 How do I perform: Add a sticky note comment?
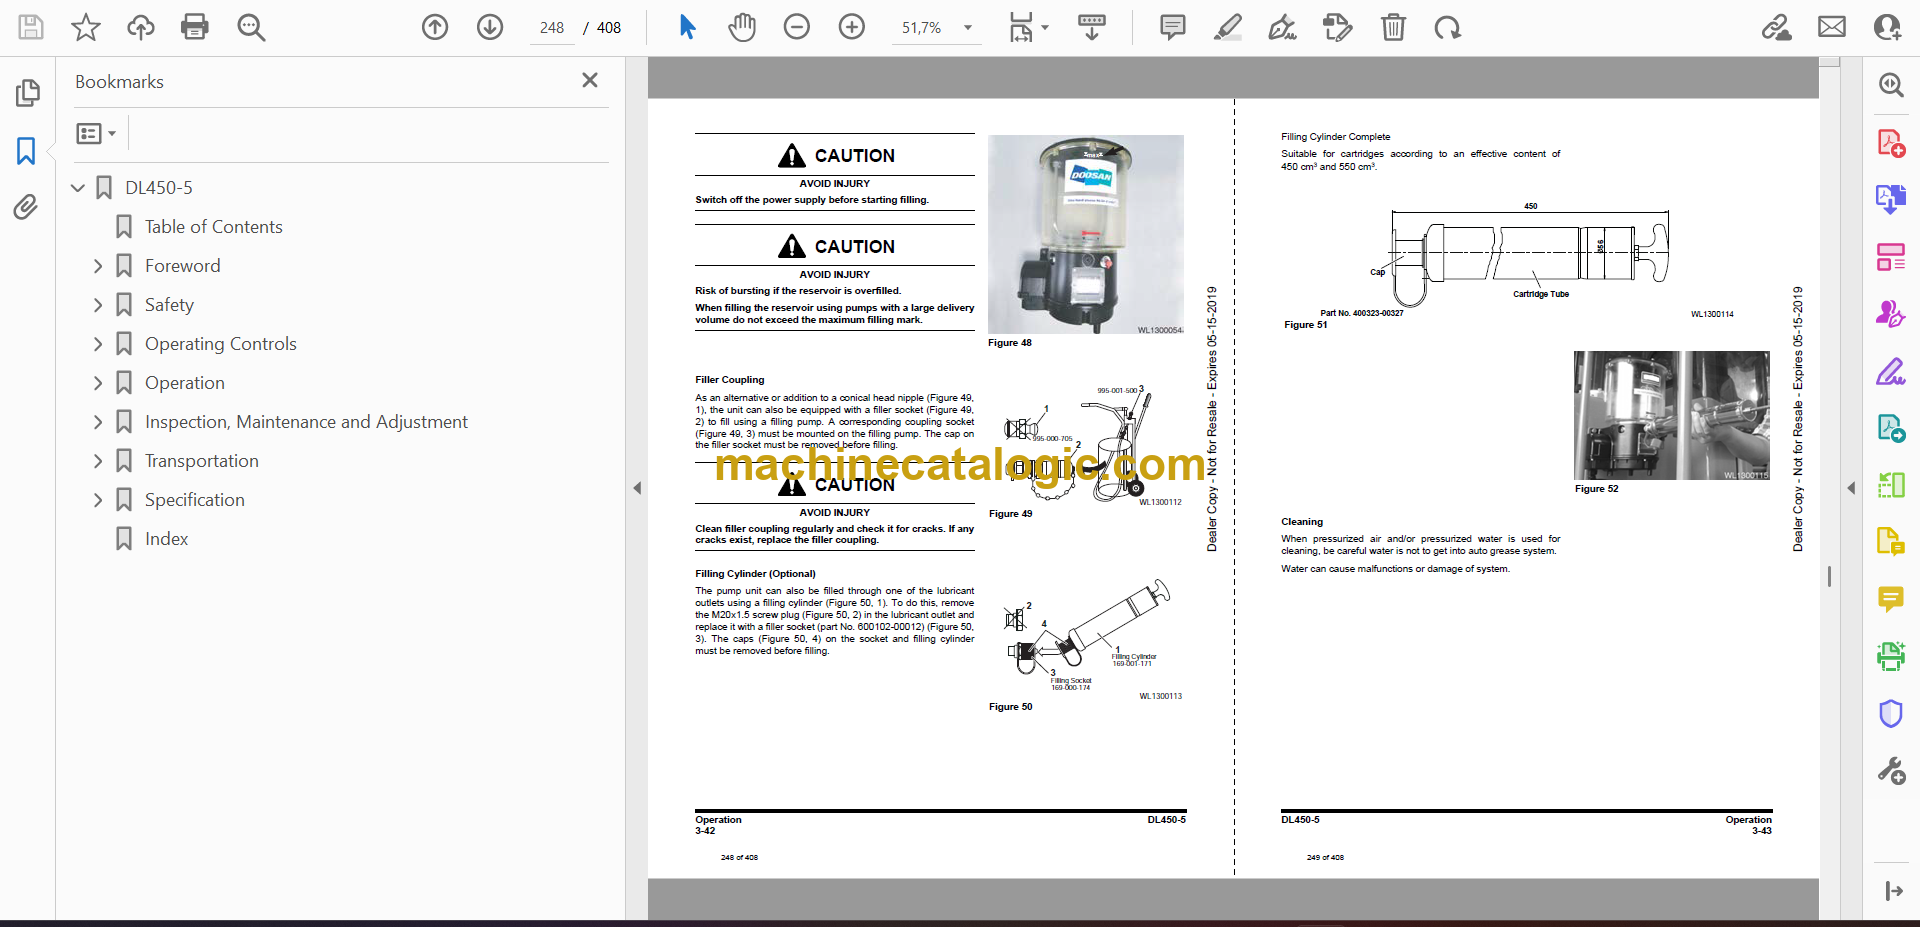click(1173, 27)
